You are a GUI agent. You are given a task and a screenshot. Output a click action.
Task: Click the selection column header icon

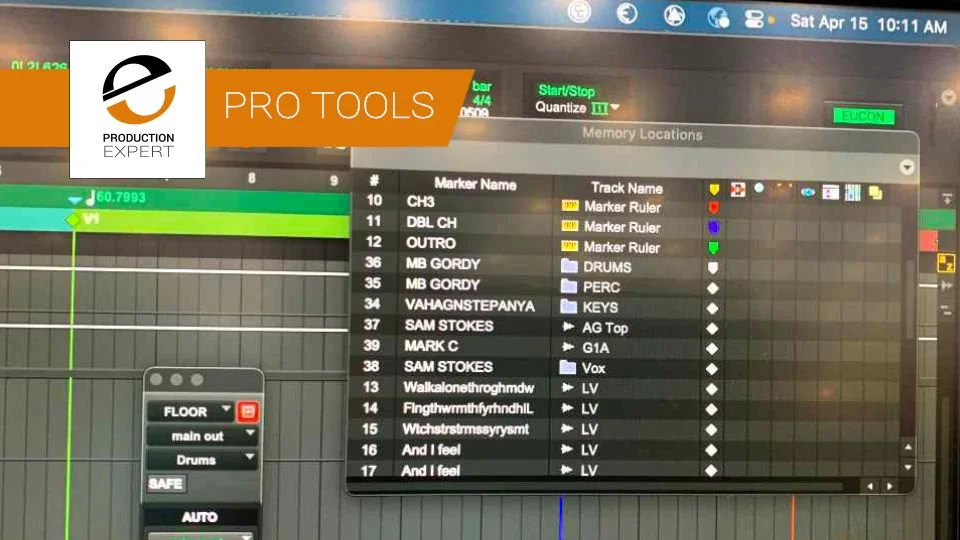click(738, 190)
